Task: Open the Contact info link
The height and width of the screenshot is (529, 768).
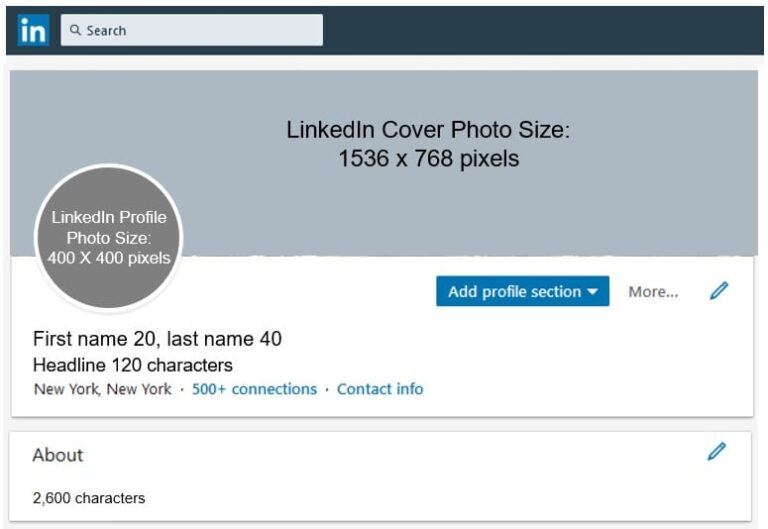Action: [380, 389]
